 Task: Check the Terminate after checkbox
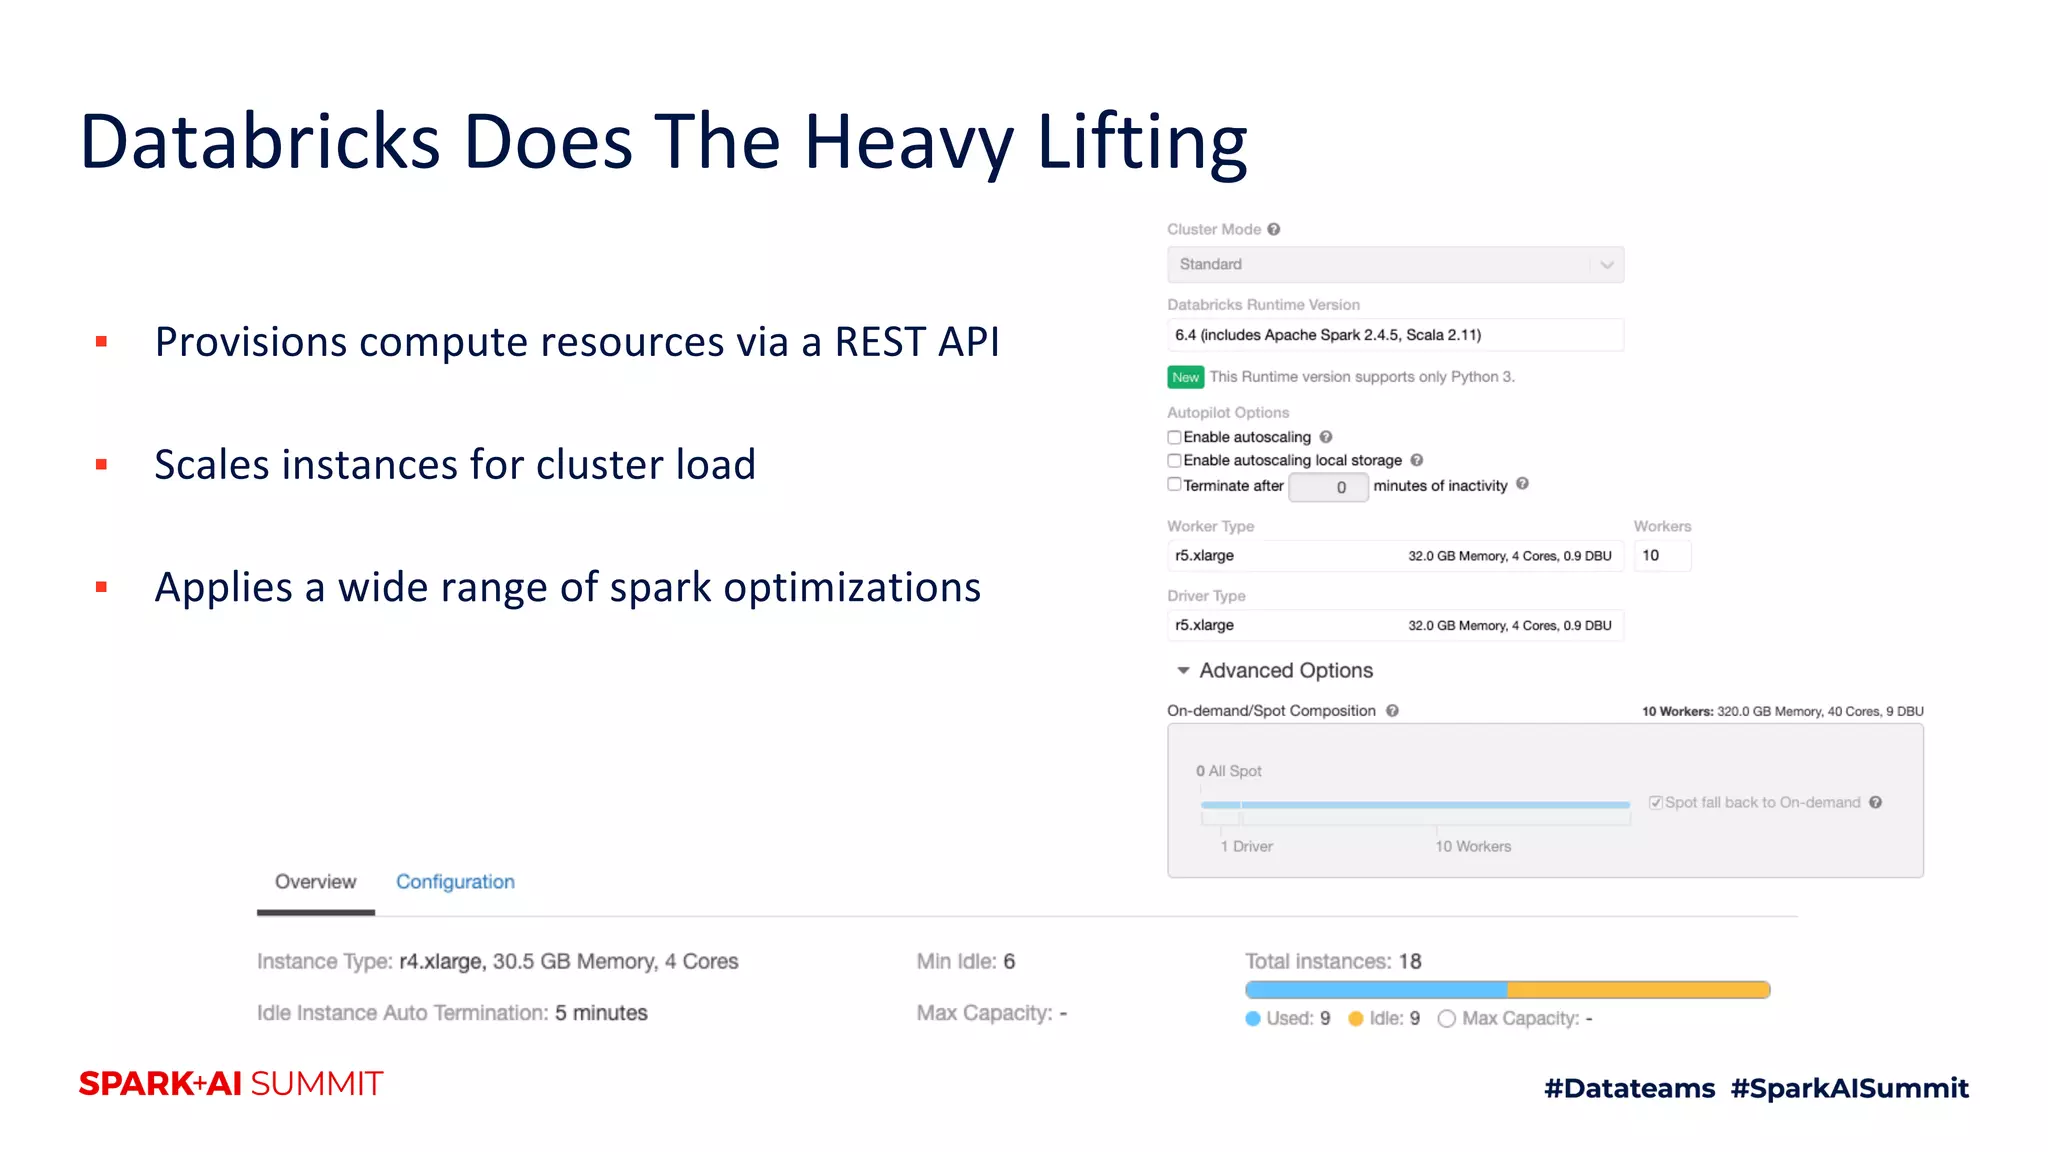coord(1174,484)
